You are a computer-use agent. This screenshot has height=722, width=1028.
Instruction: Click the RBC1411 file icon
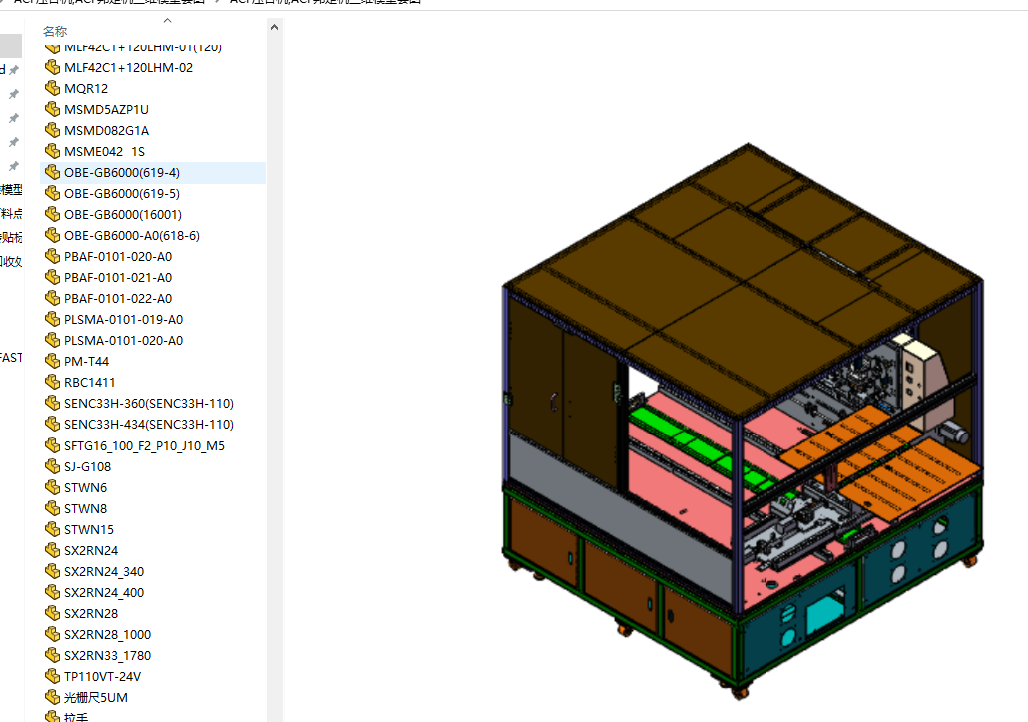(x=52, y=382)
